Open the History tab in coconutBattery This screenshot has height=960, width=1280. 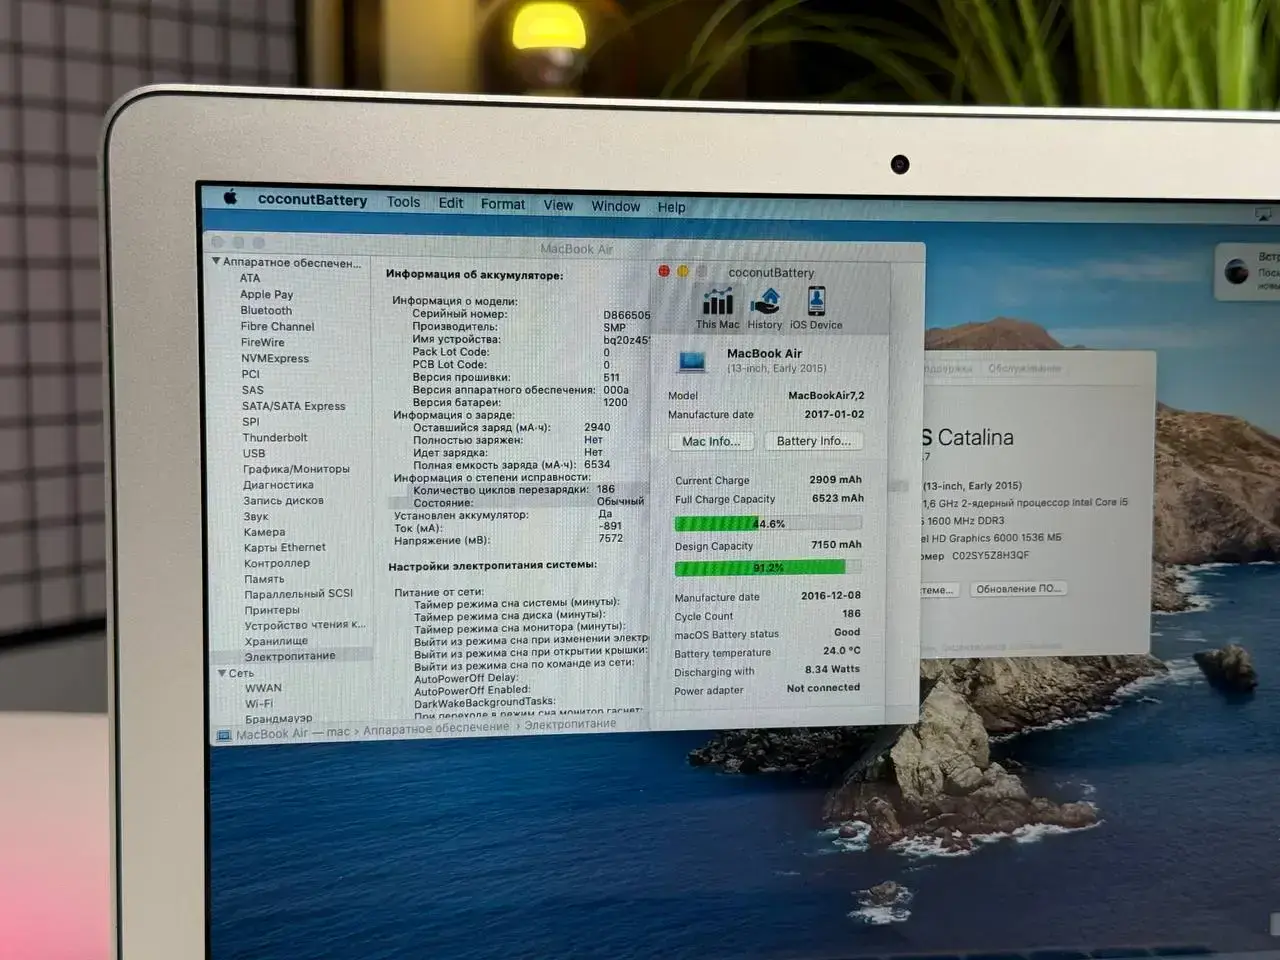coord(765,308)
